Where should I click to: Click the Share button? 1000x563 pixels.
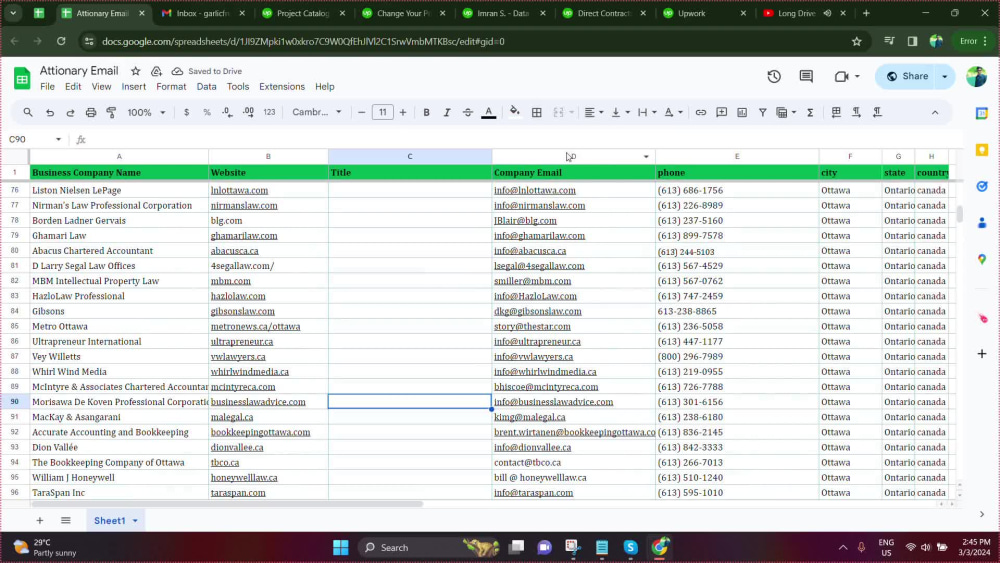click(x=907, y=77)
